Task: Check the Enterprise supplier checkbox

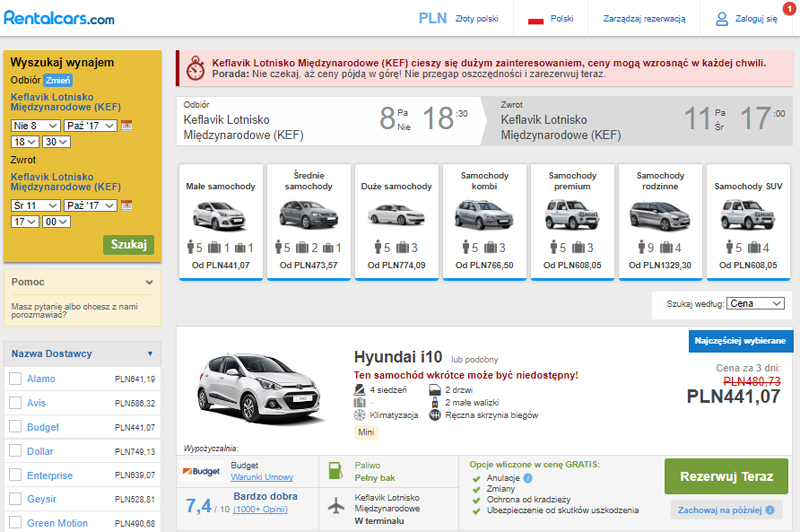Action: coord(16,475)
